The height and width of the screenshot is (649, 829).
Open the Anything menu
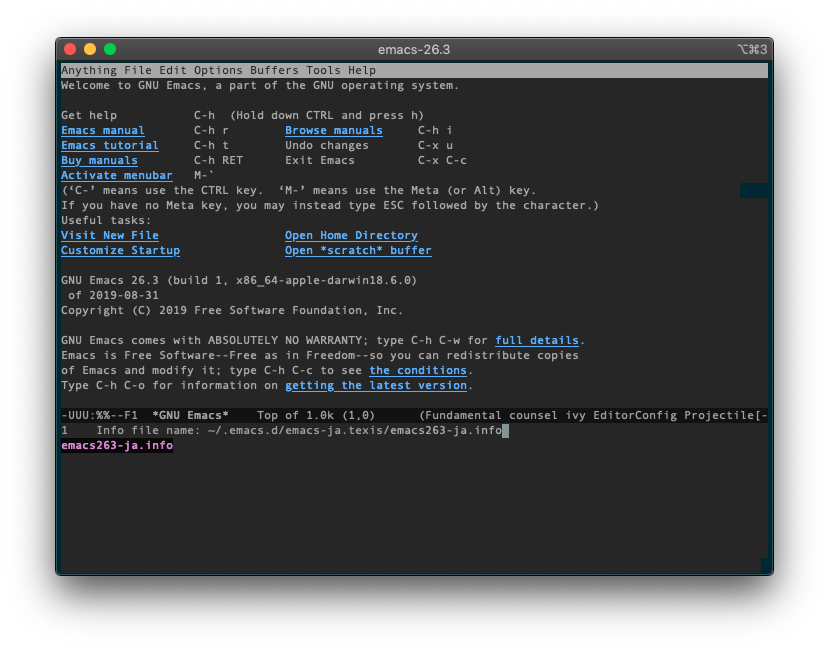click(x=89, y=70)
